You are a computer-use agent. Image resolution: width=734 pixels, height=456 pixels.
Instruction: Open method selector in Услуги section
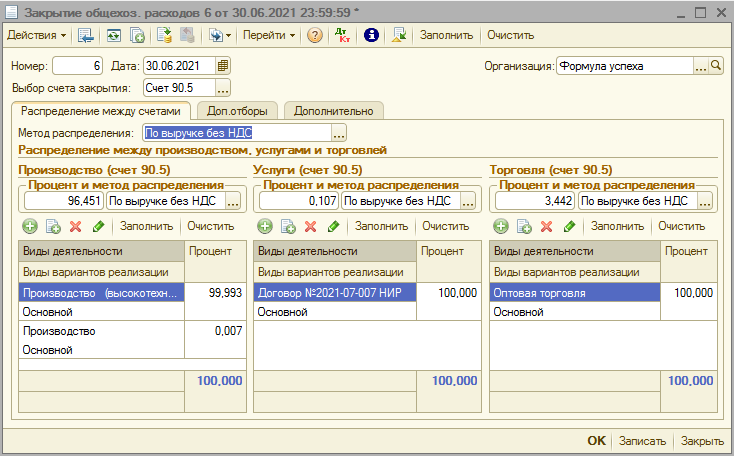470,201
